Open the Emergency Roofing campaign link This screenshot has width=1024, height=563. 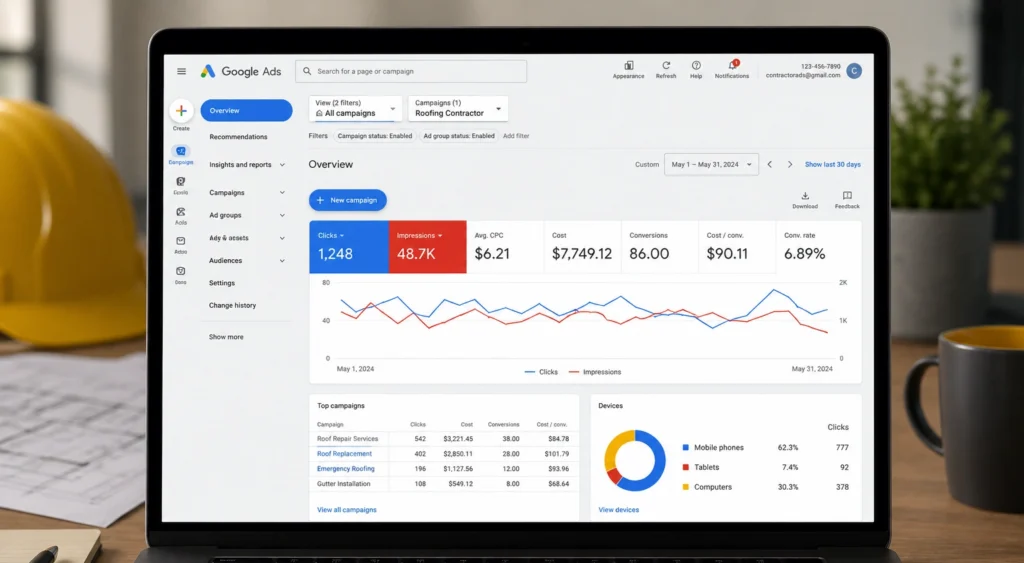pyautogui.click(x=345, y=469)
